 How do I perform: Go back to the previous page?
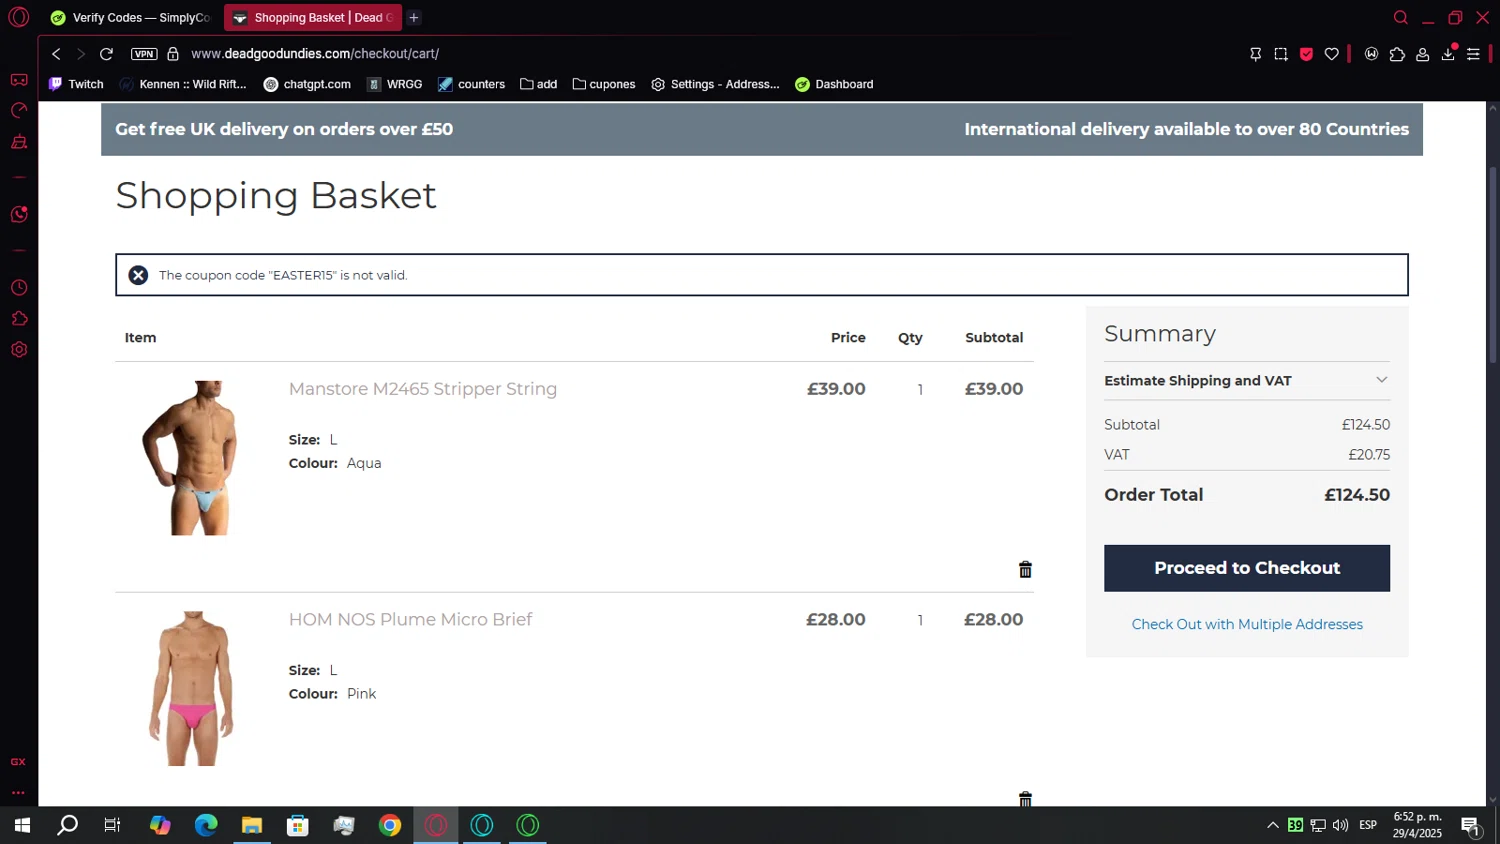[56, 54]
